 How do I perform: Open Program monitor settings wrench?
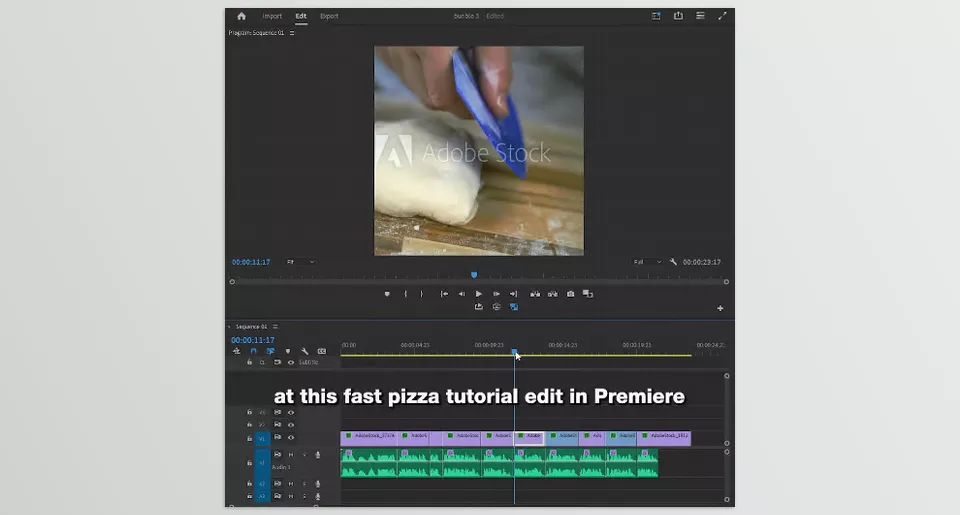(x=673, y=262)
